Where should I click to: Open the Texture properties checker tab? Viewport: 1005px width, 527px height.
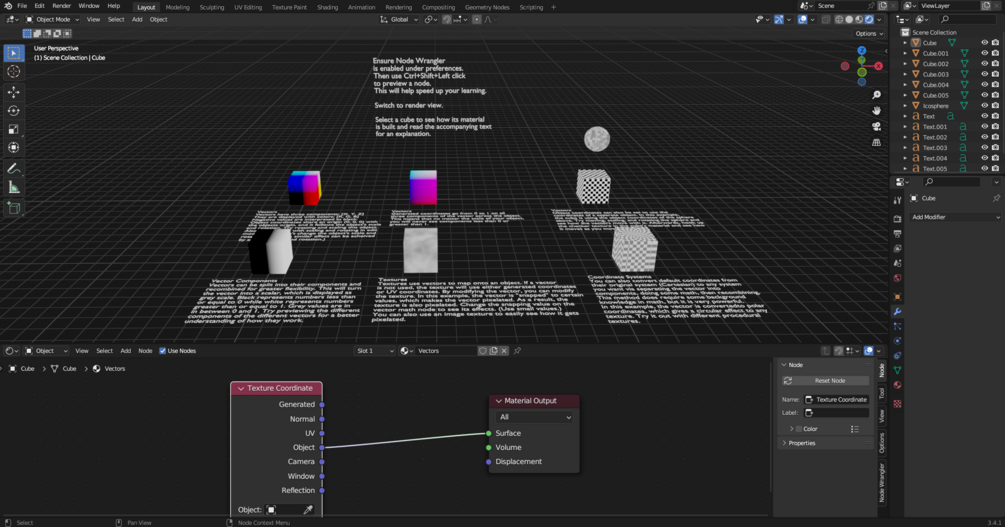tap(897, 403)
